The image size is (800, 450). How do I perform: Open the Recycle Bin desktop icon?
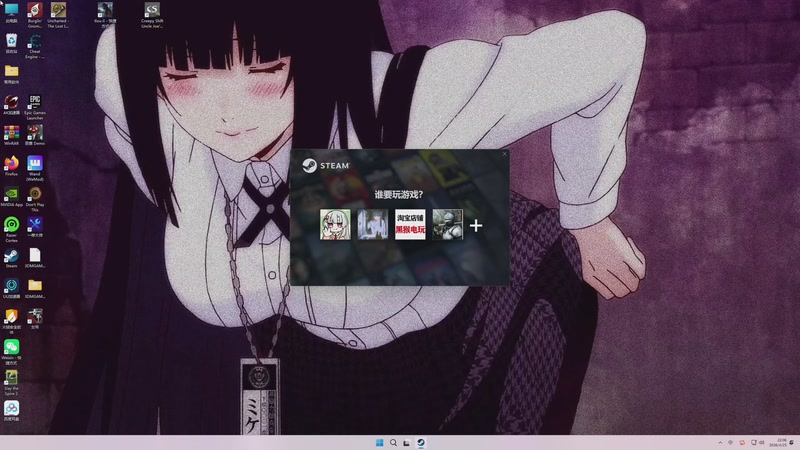pyautogui.click(x=11, y=44)
